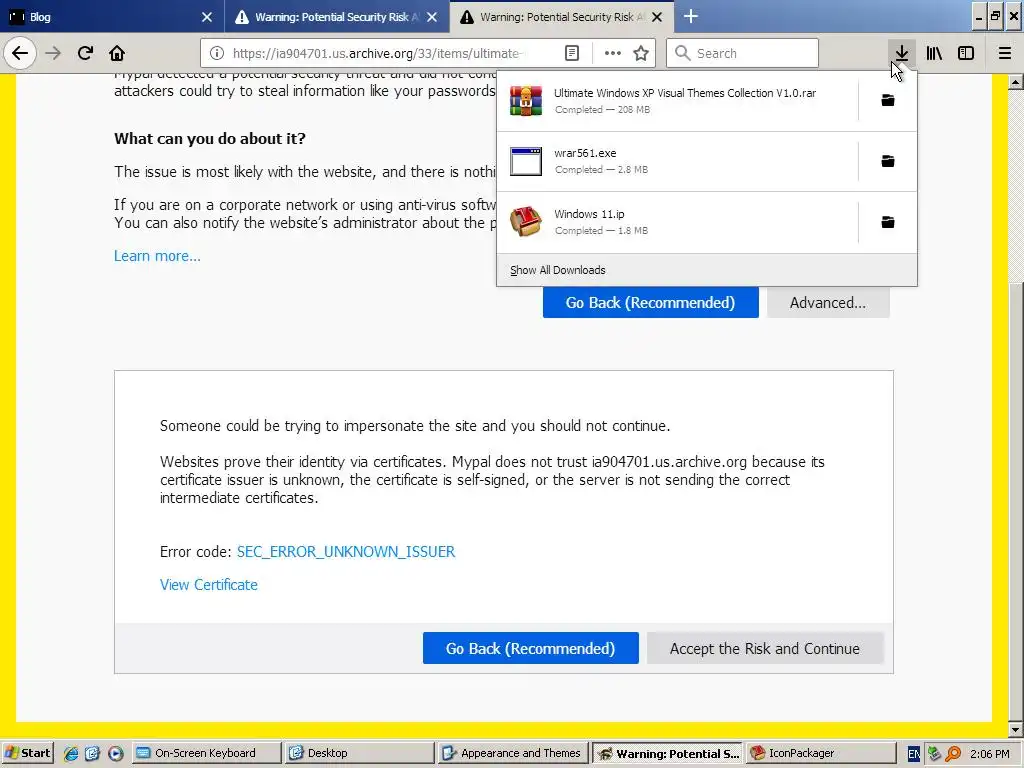
Task: Open the View Certificate link
Action: coord(208,584)
